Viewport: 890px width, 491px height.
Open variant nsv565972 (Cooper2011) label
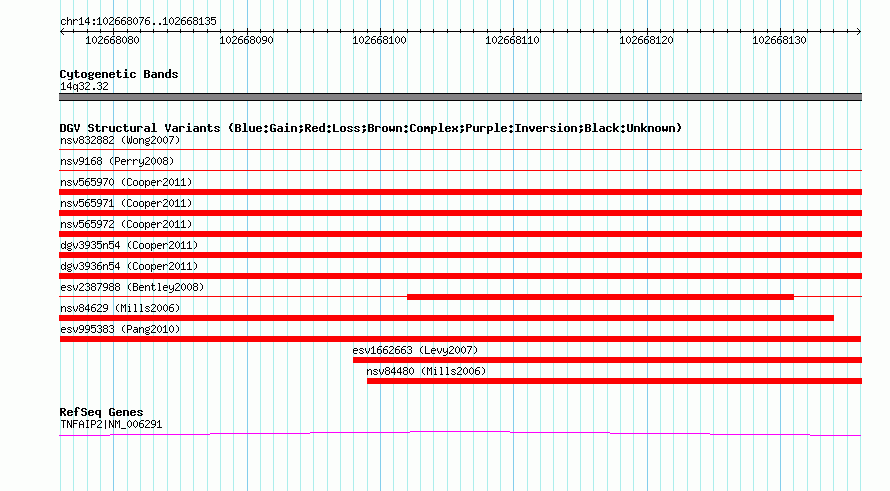coord(126,224)
